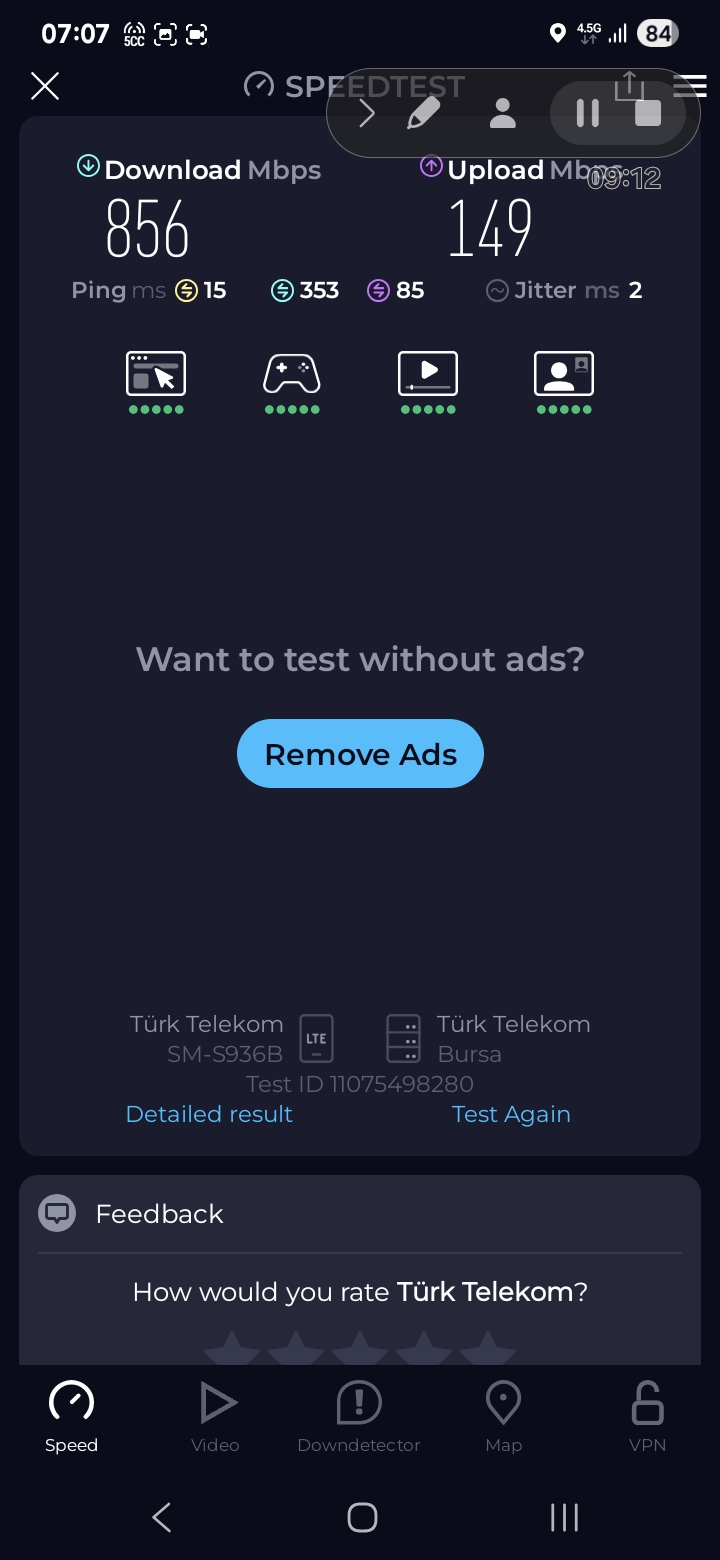Screen dimensions: 720x1560
Task: Click the Remove Ads button
Action: [360, 754]
